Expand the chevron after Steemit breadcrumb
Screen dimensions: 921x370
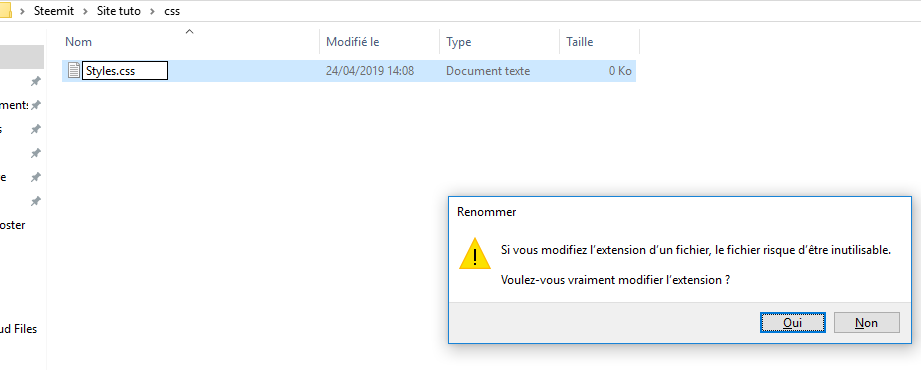coord(85,11)
